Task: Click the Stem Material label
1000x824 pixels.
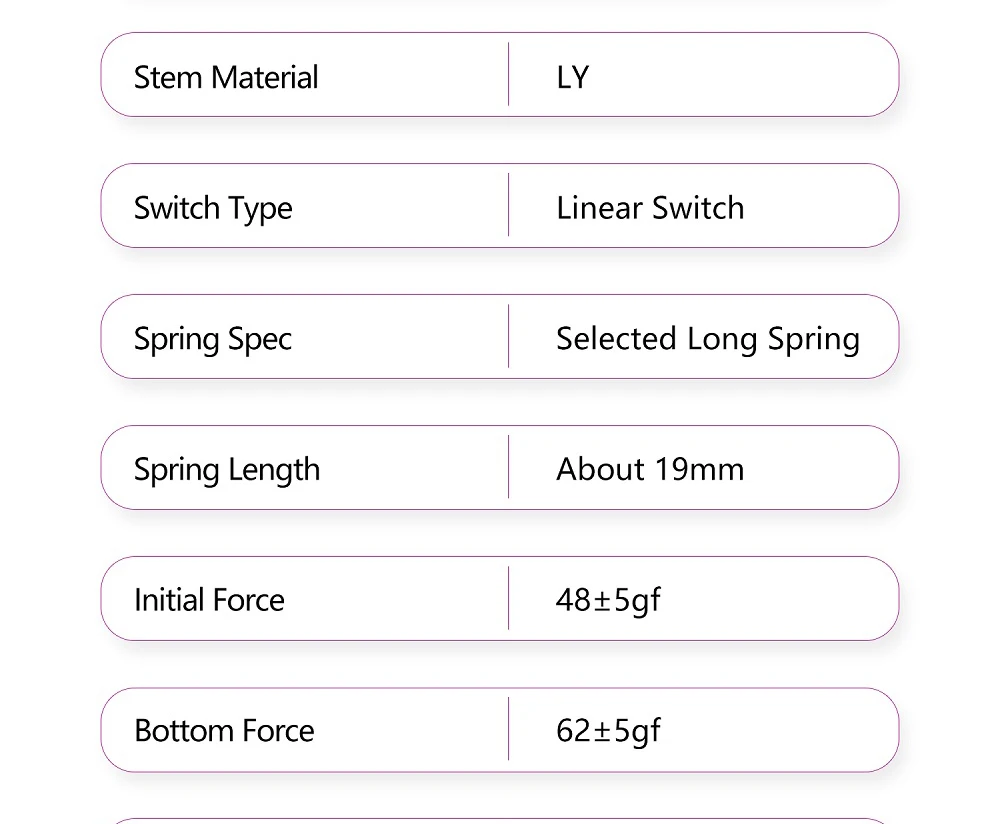Action: (226, 77)
